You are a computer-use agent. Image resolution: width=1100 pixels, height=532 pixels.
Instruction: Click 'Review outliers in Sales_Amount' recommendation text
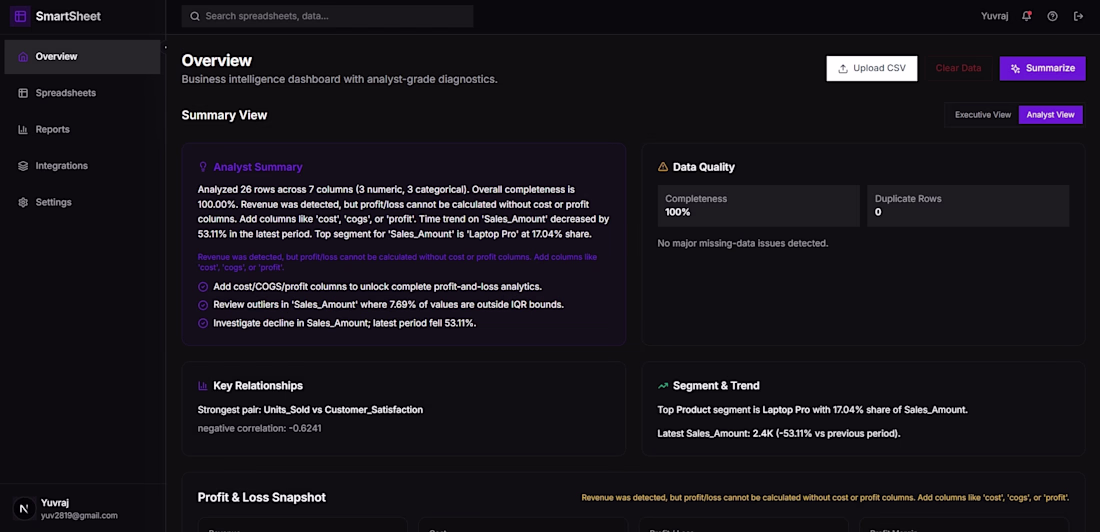point(389,305)
